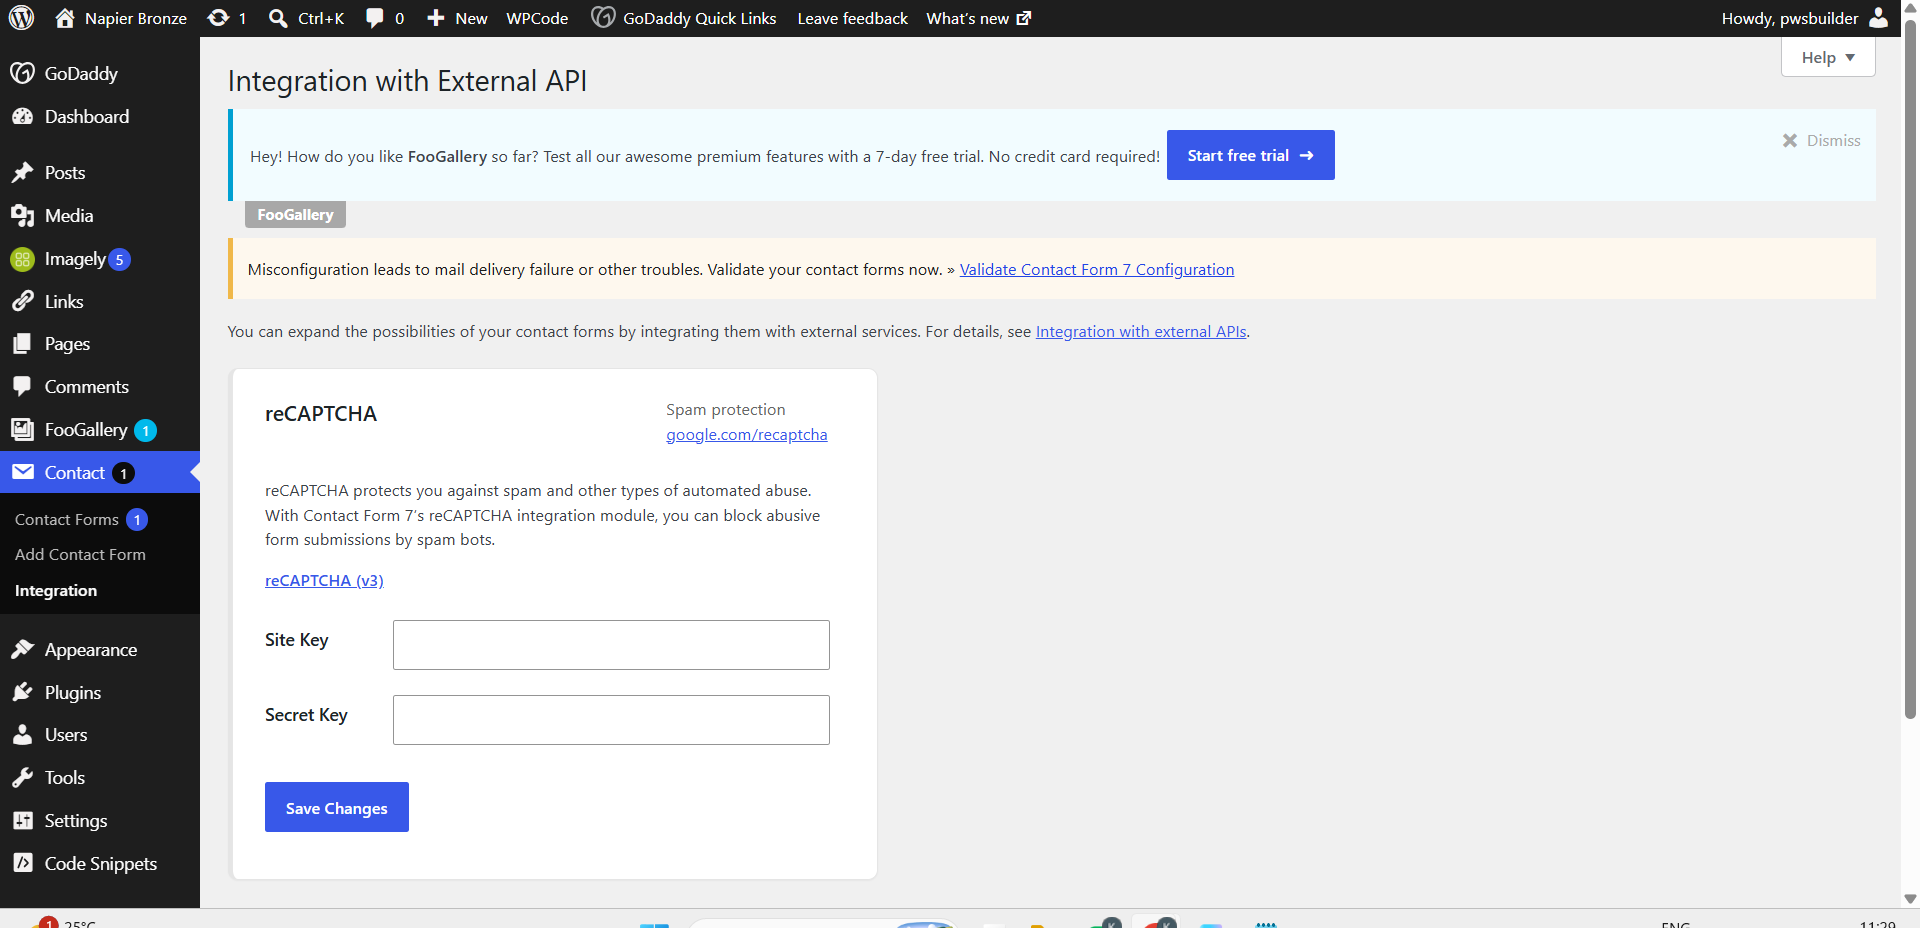This screenshot has width=1920, height=928.
Task: Click the Code Snippets icon
Action: pyautogui.click(x=22, y=863)
